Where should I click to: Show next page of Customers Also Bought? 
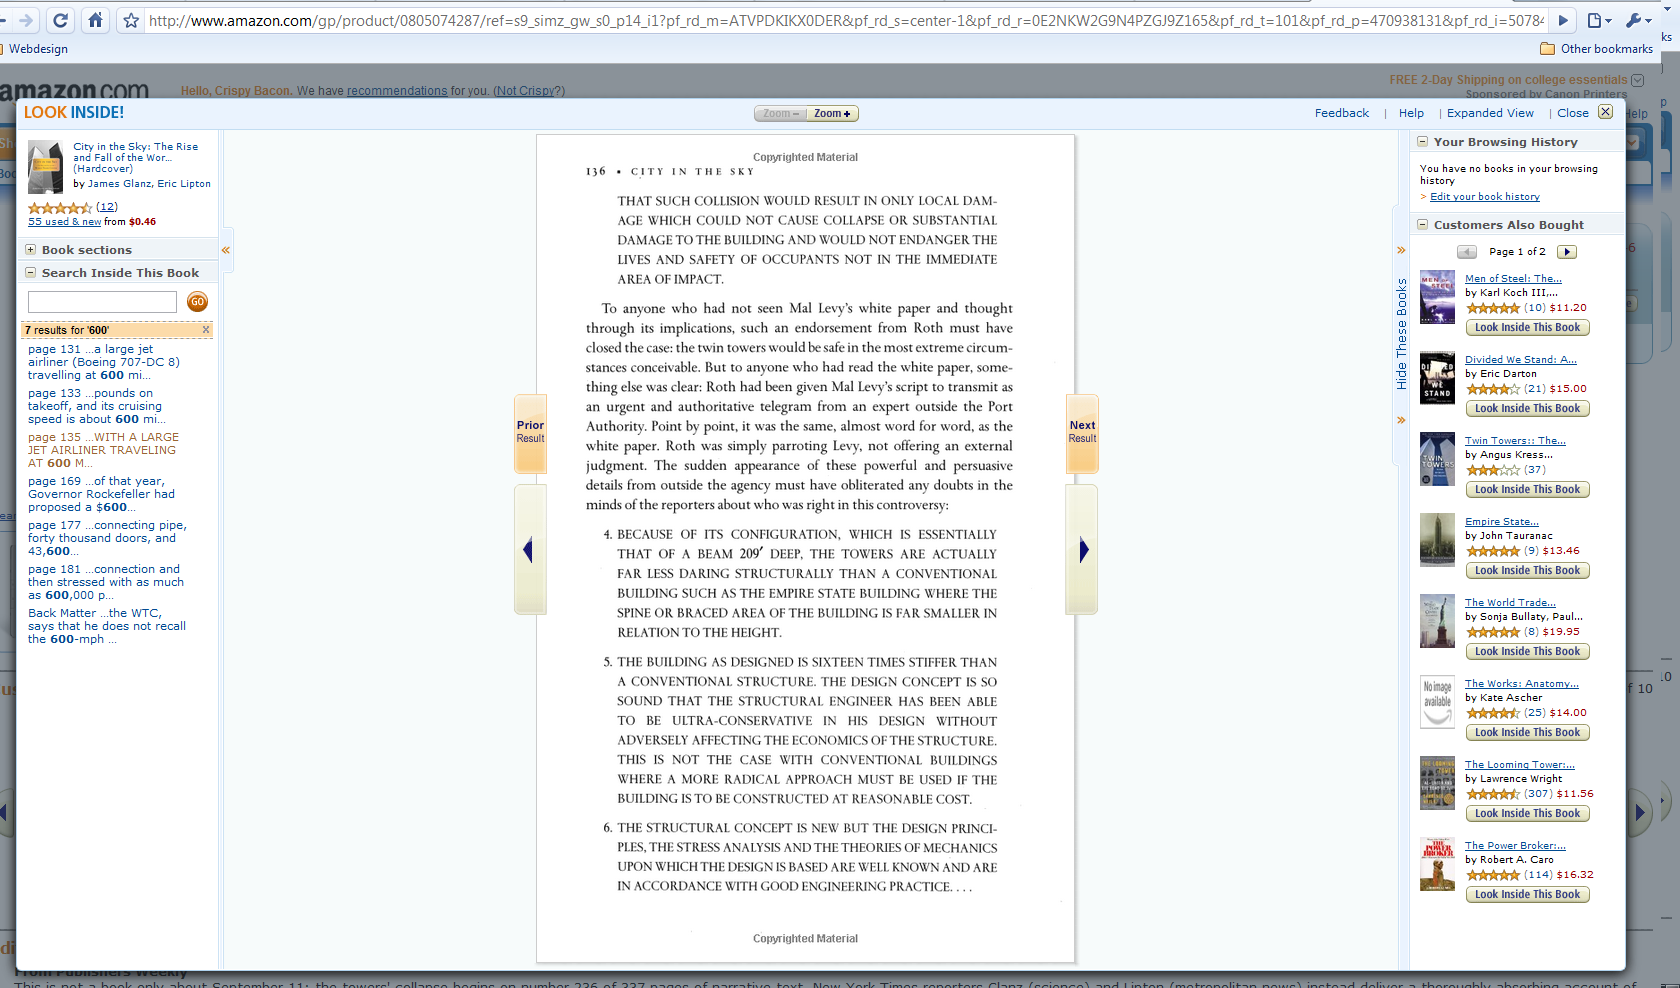tap(1567, 252)
